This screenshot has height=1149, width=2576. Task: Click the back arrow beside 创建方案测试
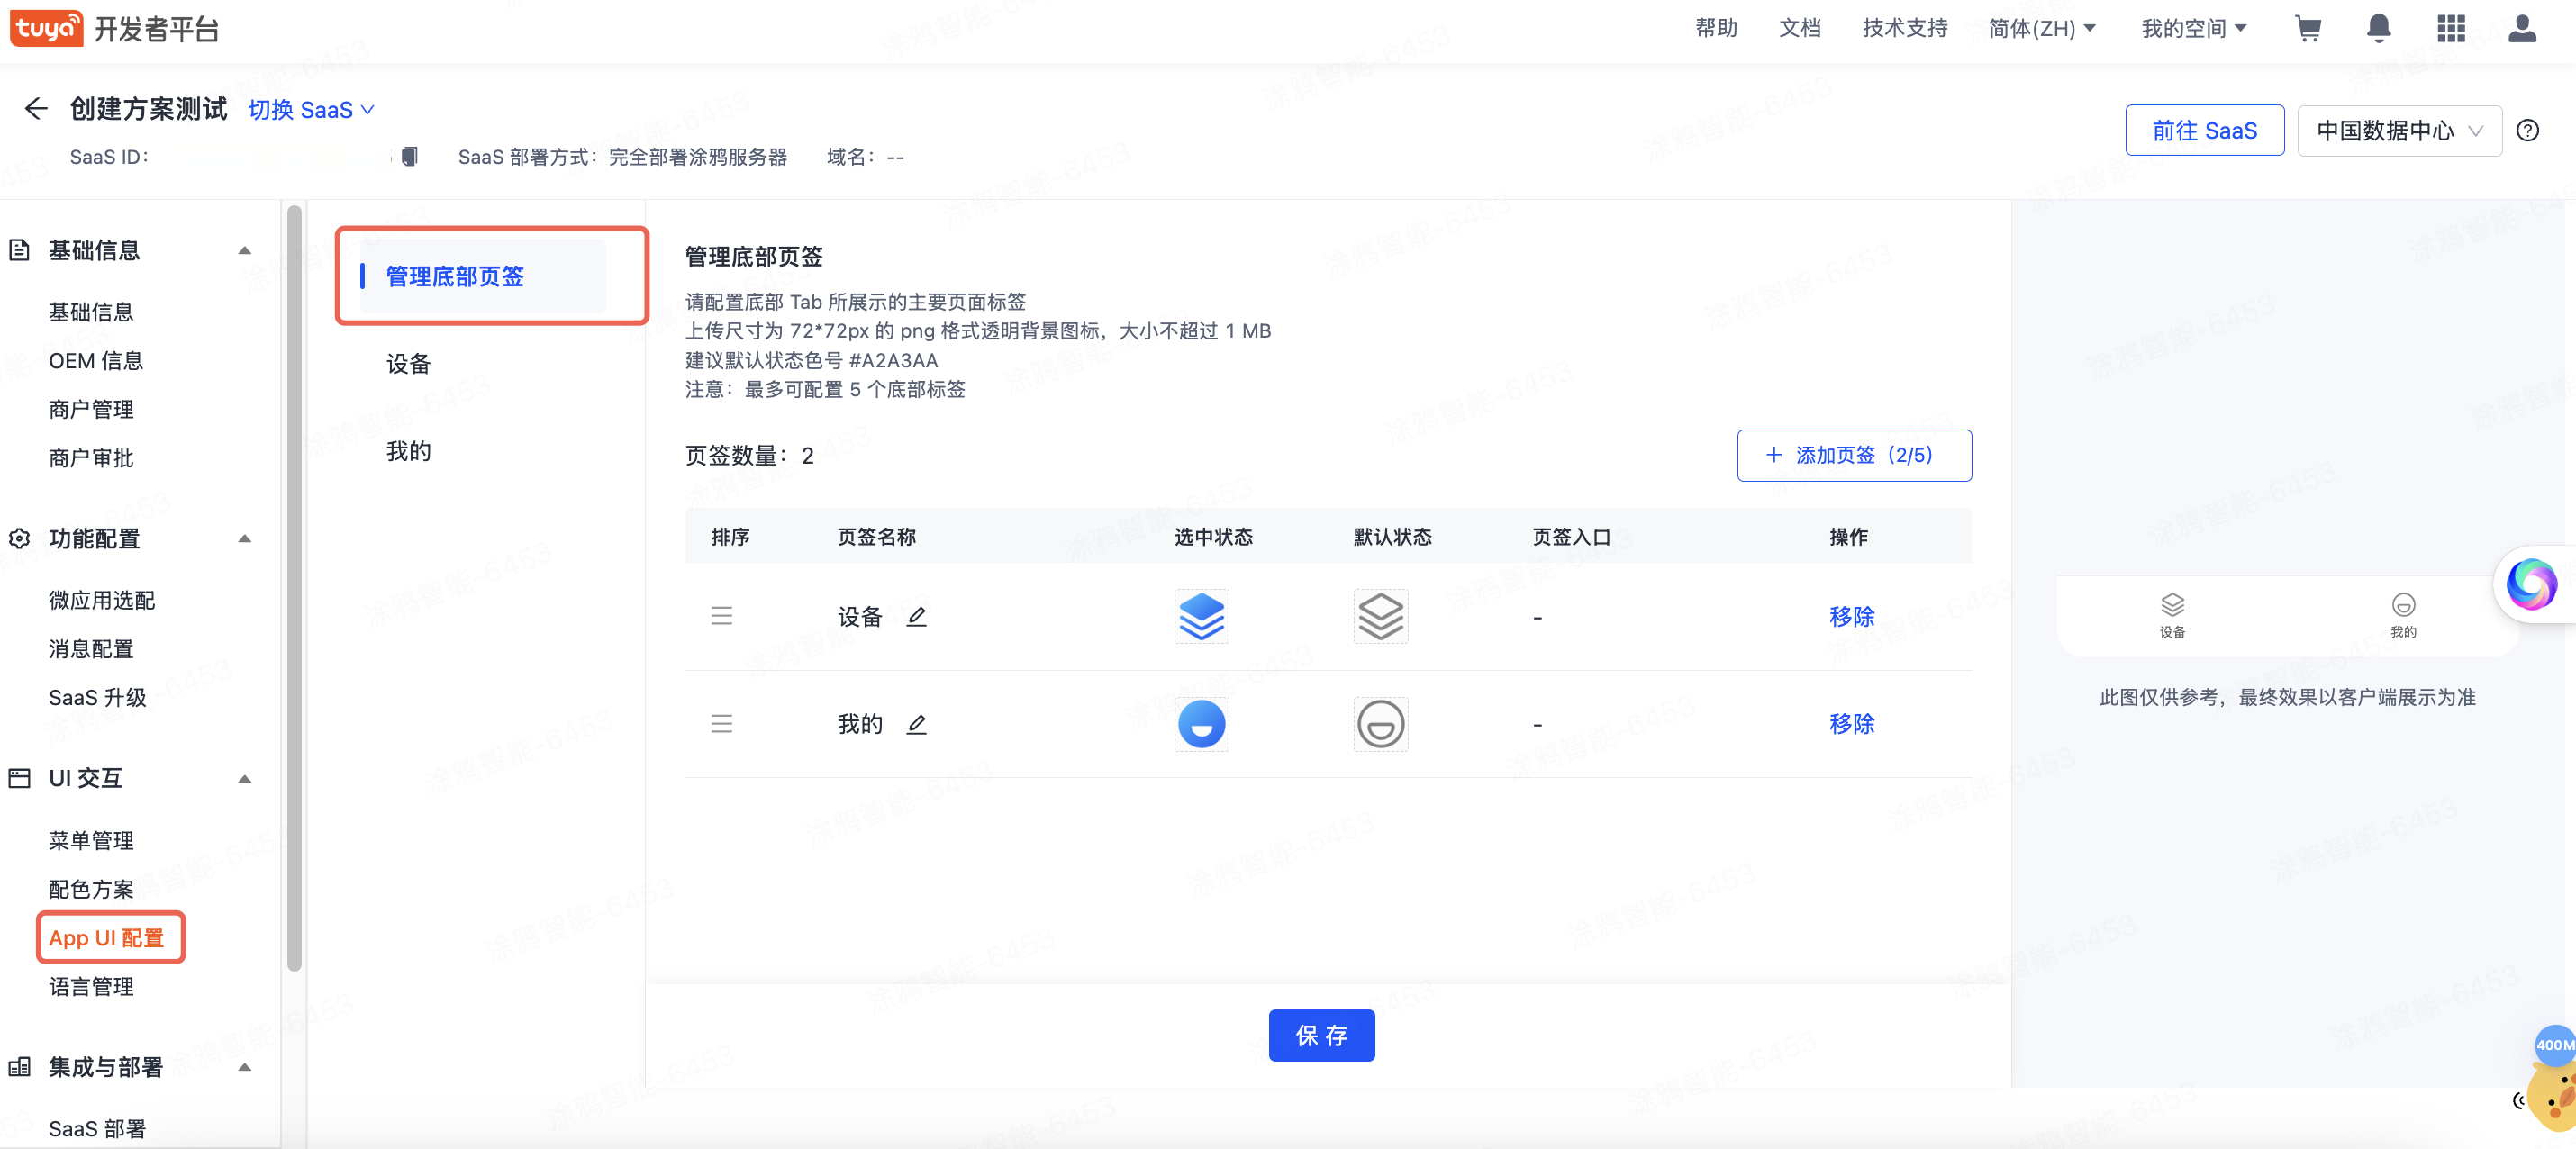click(36, 109)
